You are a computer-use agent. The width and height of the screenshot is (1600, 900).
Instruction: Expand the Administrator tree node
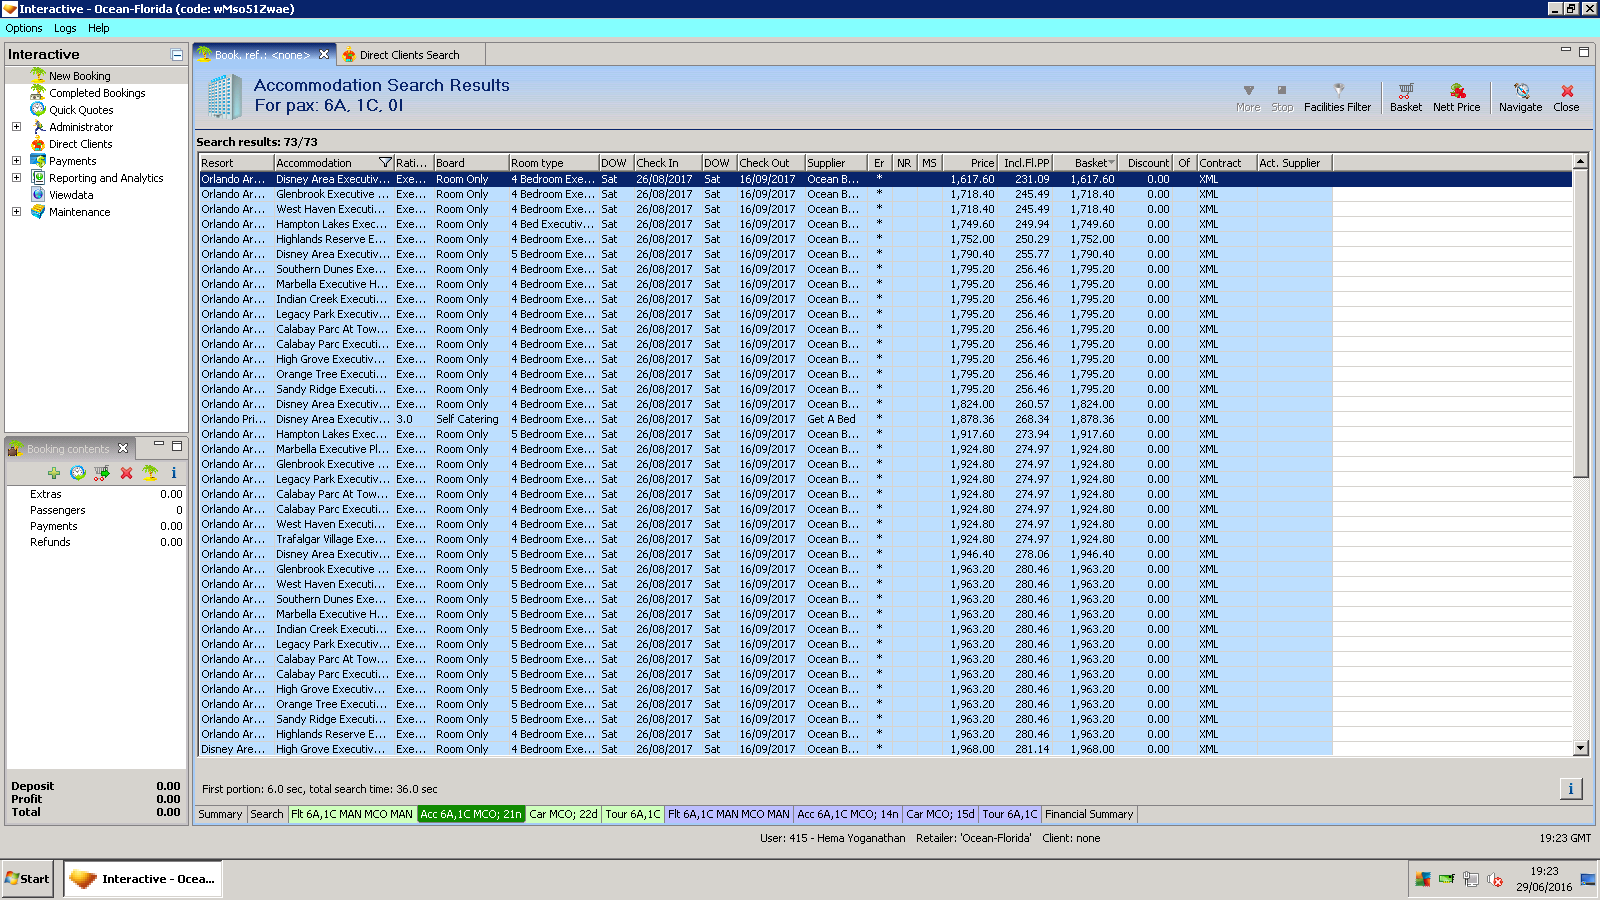[16, 127]
